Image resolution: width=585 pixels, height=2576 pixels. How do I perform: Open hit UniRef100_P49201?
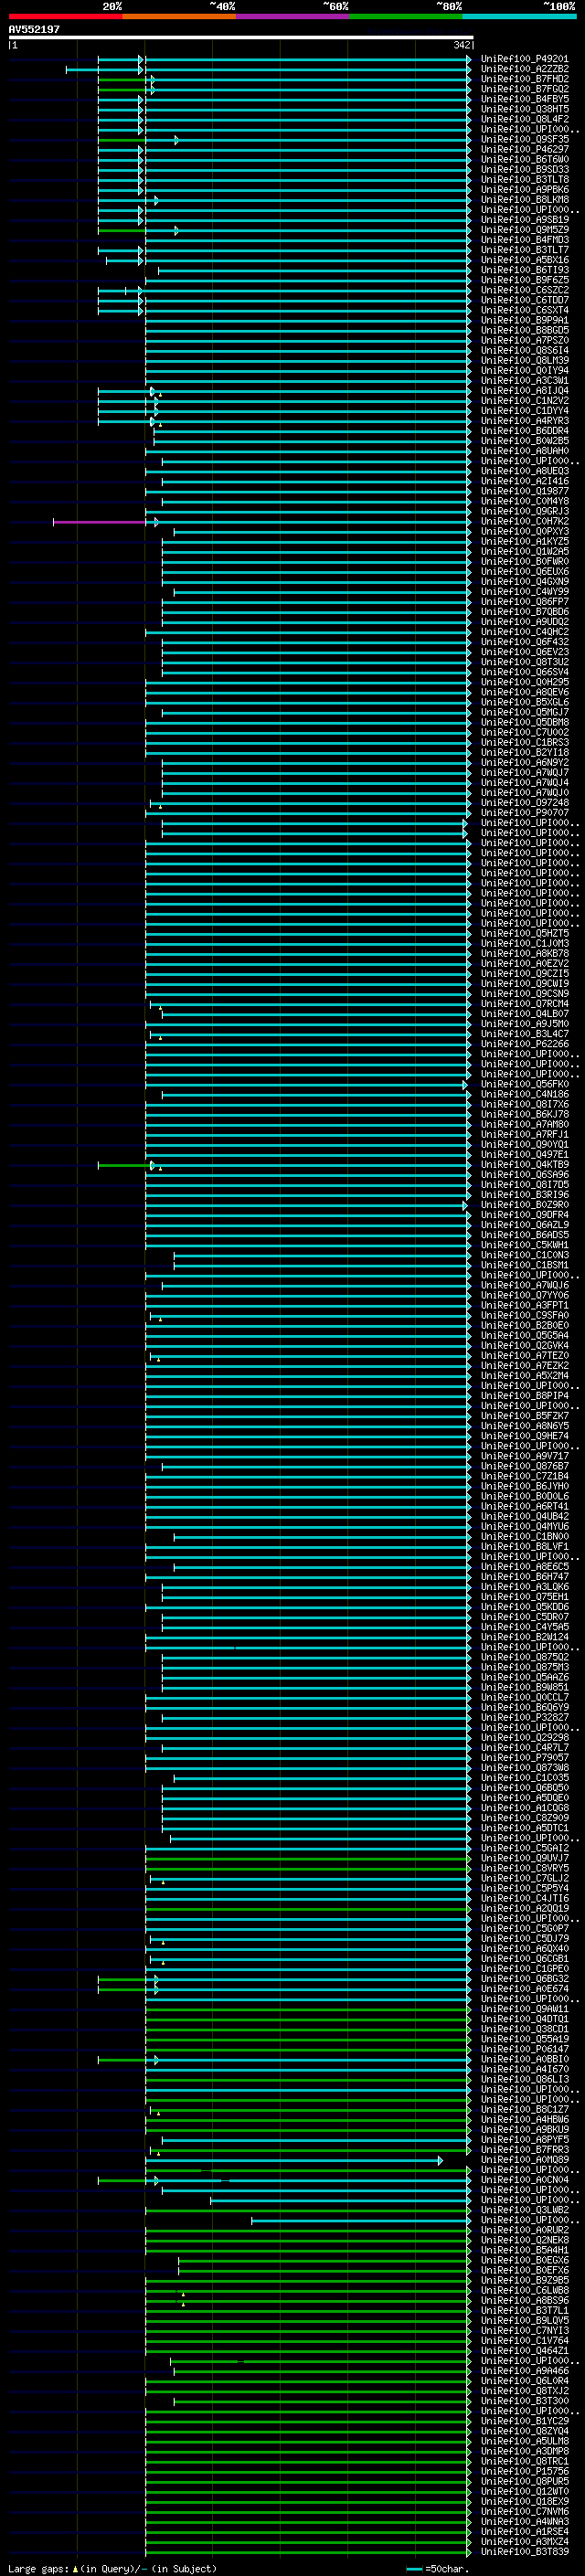pyautogui.click(x=525, y=59)
